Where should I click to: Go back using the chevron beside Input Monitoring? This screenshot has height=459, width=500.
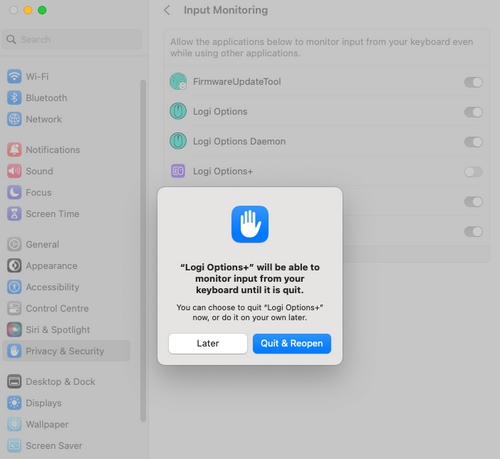[167, 10]
